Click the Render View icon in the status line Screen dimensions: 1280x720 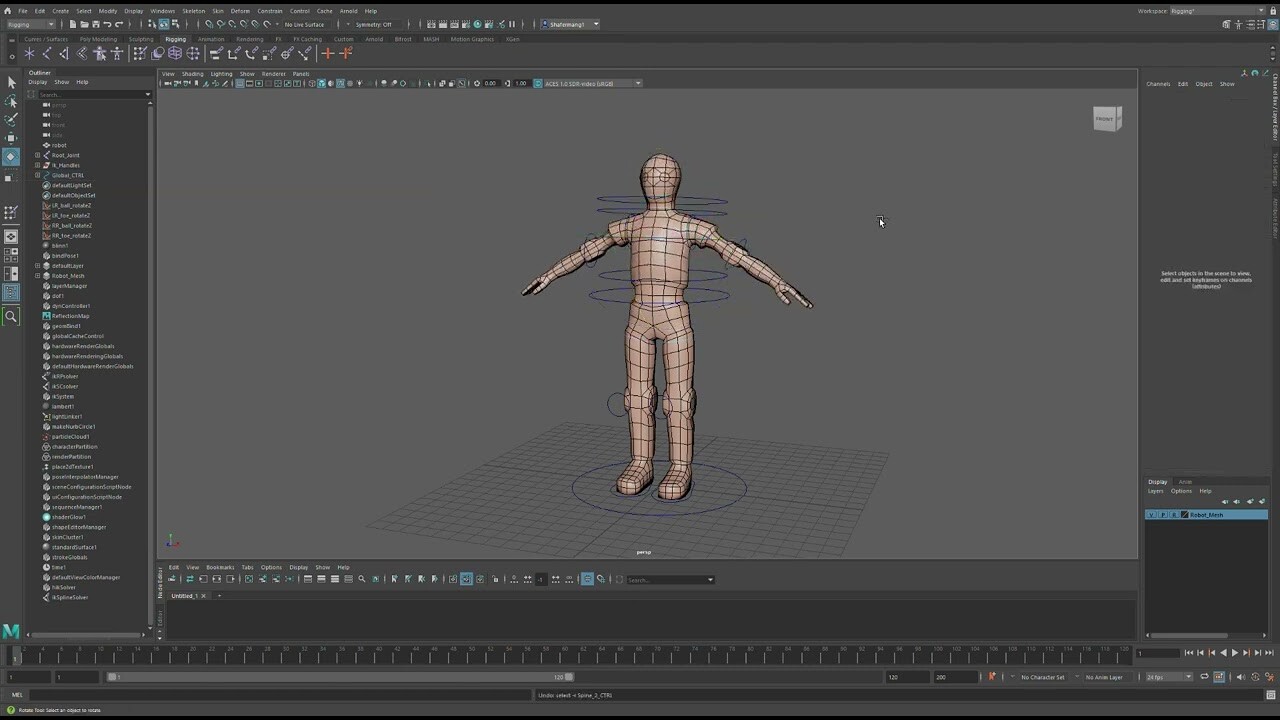[x=430, y=24]
